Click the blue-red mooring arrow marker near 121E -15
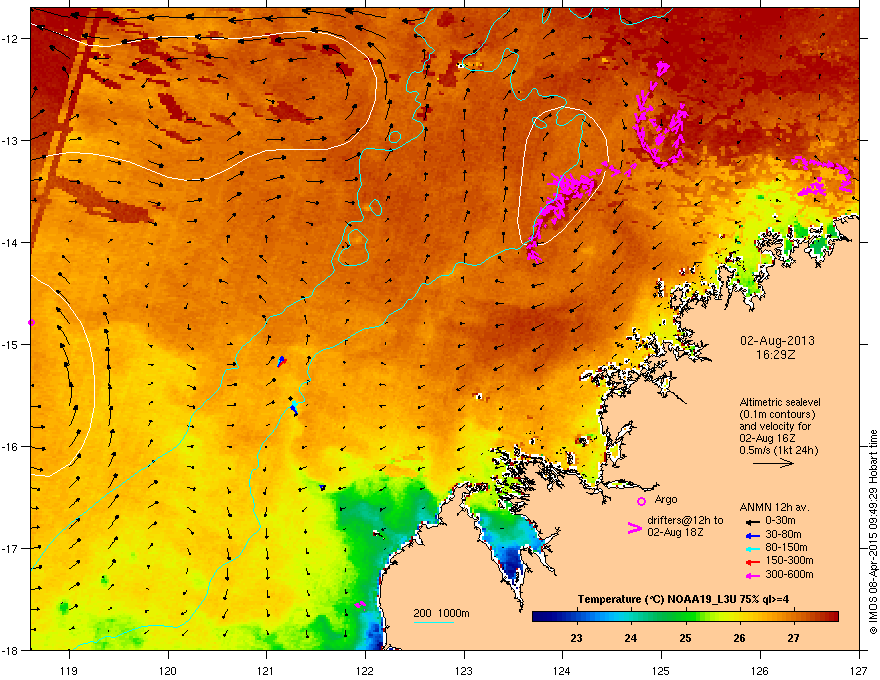Screen dimensions: 880x680 coord(281,361)
